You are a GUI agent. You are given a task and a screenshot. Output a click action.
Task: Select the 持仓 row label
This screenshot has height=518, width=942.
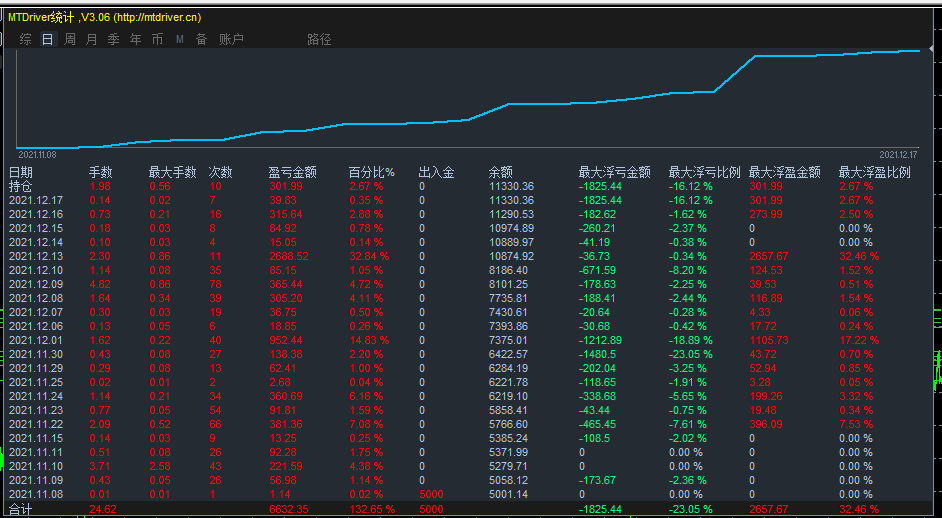21,186
